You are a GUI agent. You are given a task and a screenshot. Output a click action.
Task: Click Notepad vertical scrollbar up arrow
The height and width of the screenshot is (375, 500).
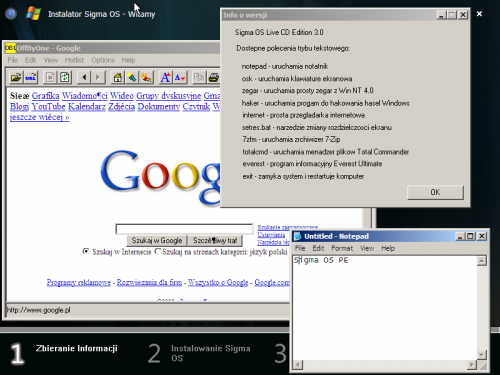click(x=481, y=261)
